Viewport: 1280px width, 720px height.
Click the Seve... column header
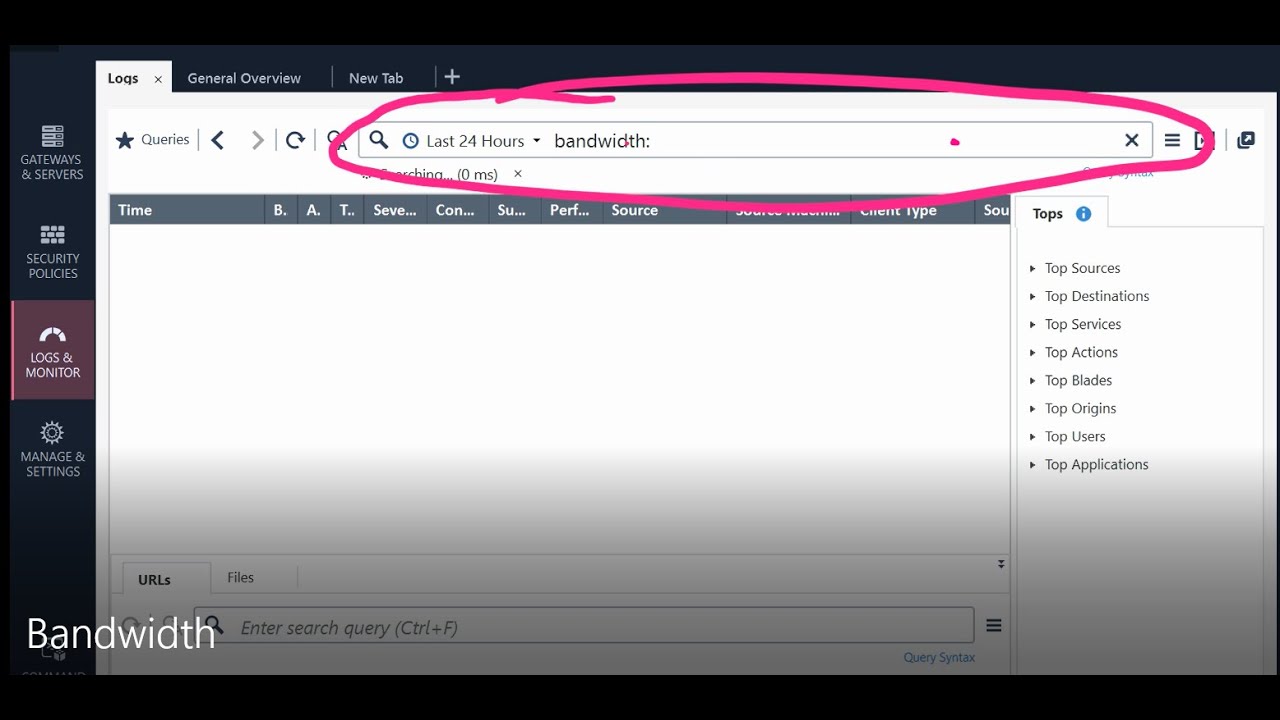[x=396, y=210]
